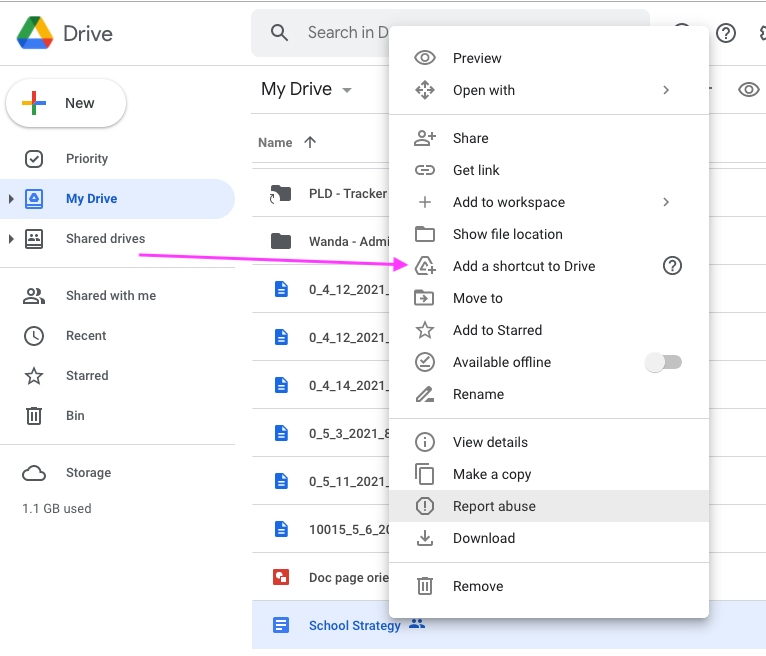This screenshot has height=656, width=766.
Task: Click the Starred star icon in sidebar
Action: pos(34,376)
